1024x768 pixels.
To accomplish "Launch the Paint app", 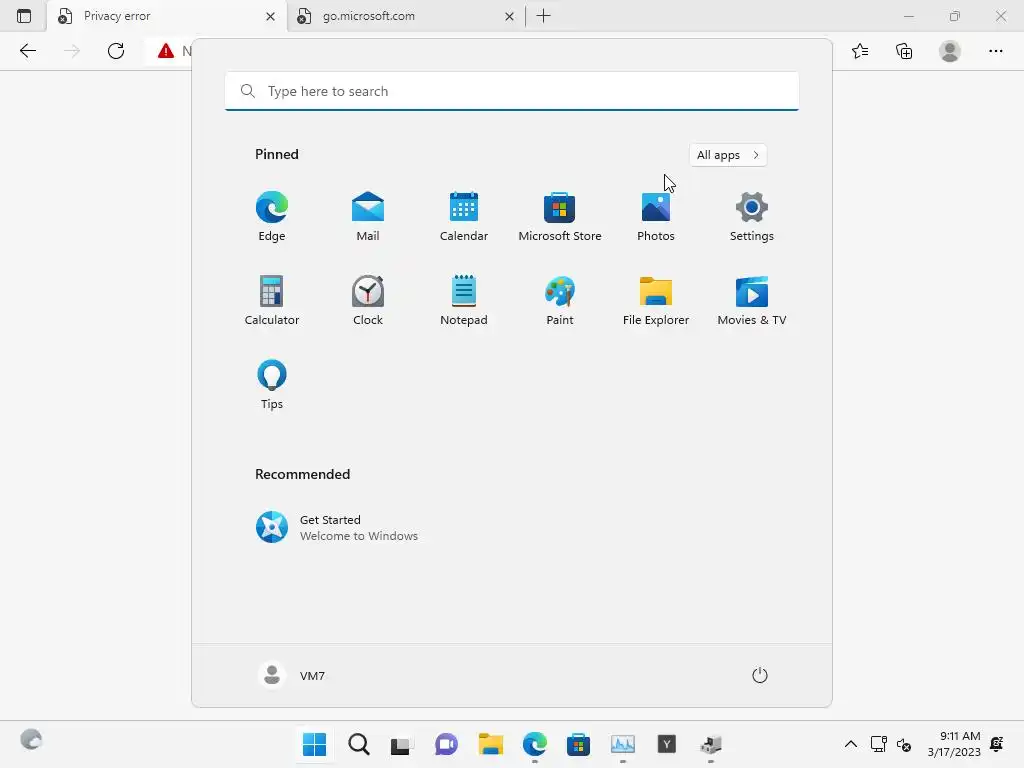I will 560,300.
